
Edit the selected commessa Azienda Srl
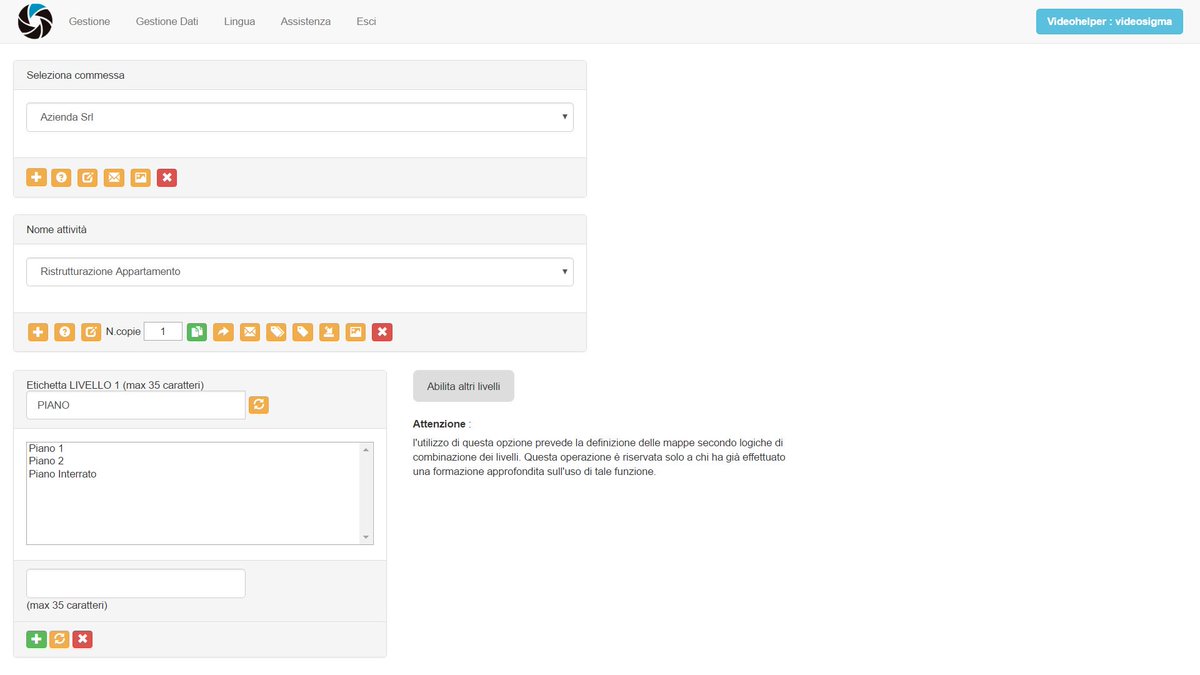tap(88, 177)
